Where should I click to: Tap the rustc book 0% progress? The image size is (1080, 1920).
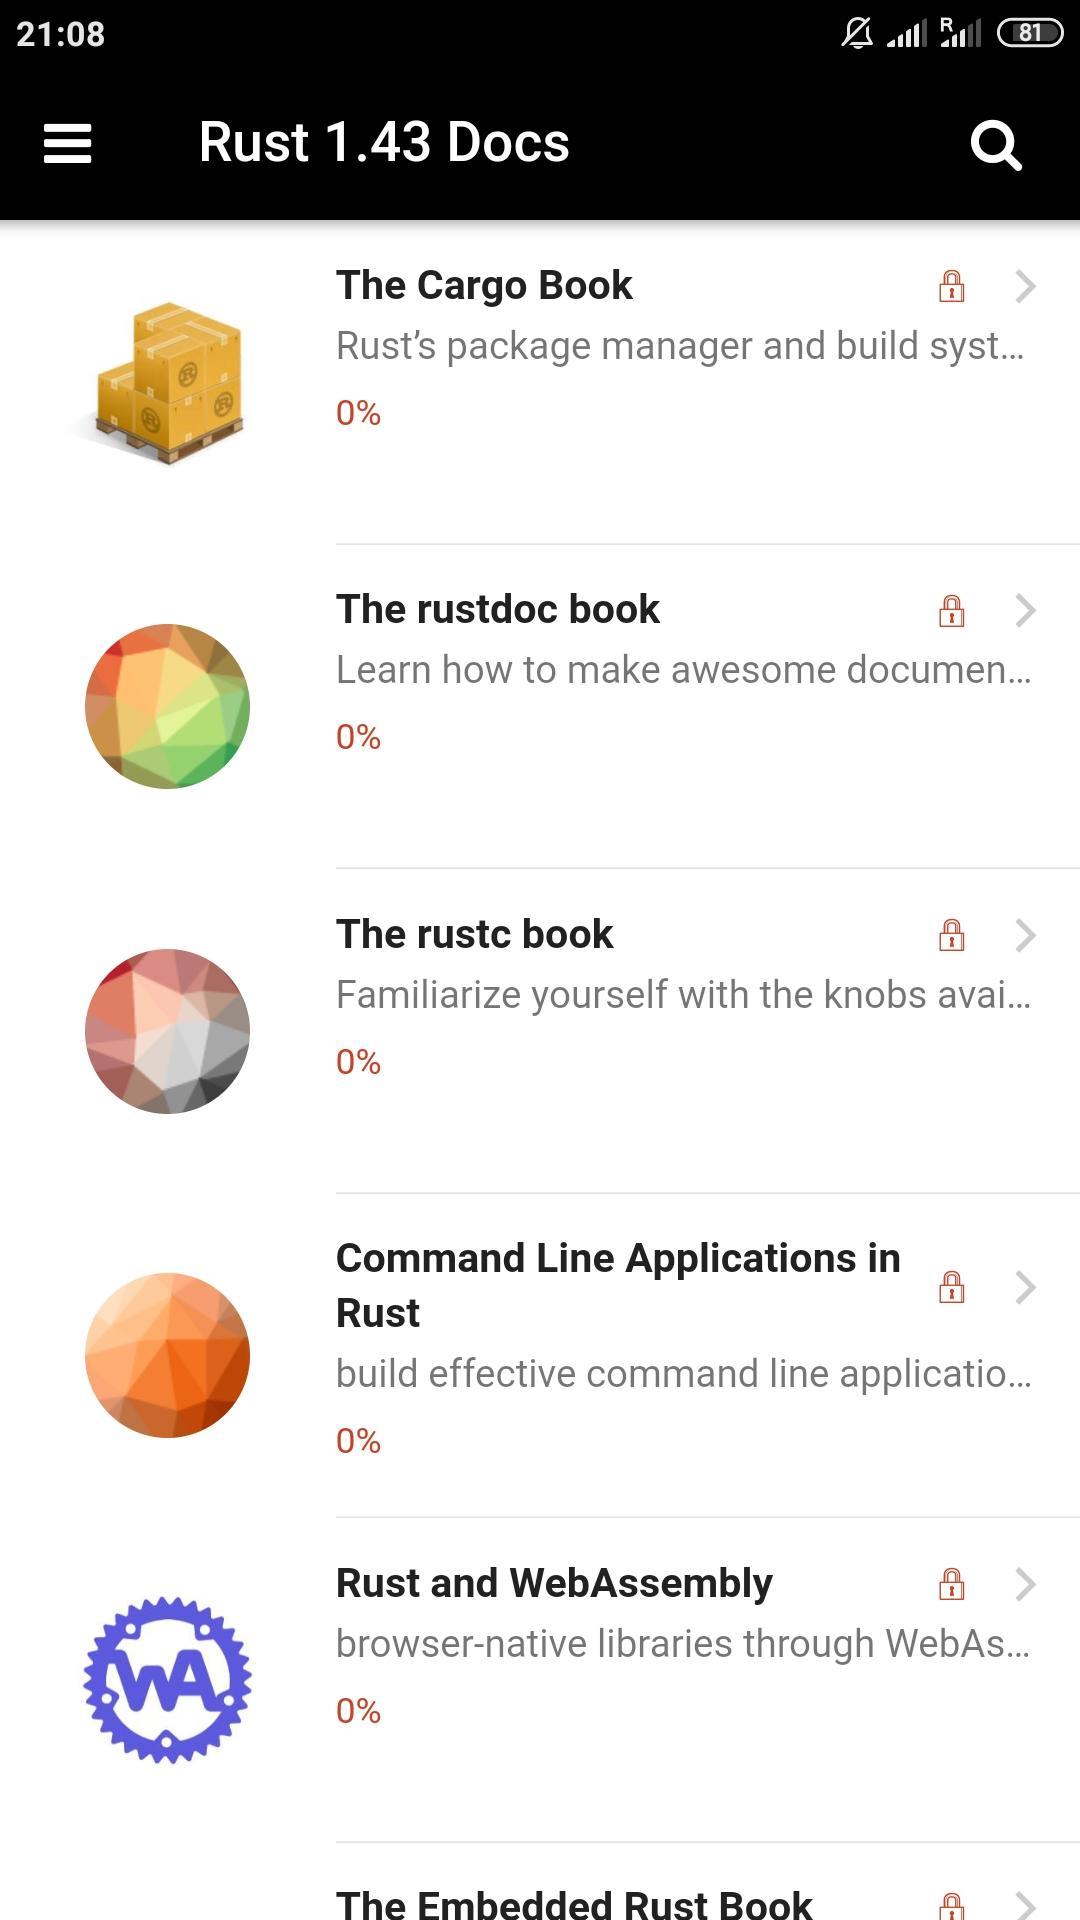[358, 1062]
